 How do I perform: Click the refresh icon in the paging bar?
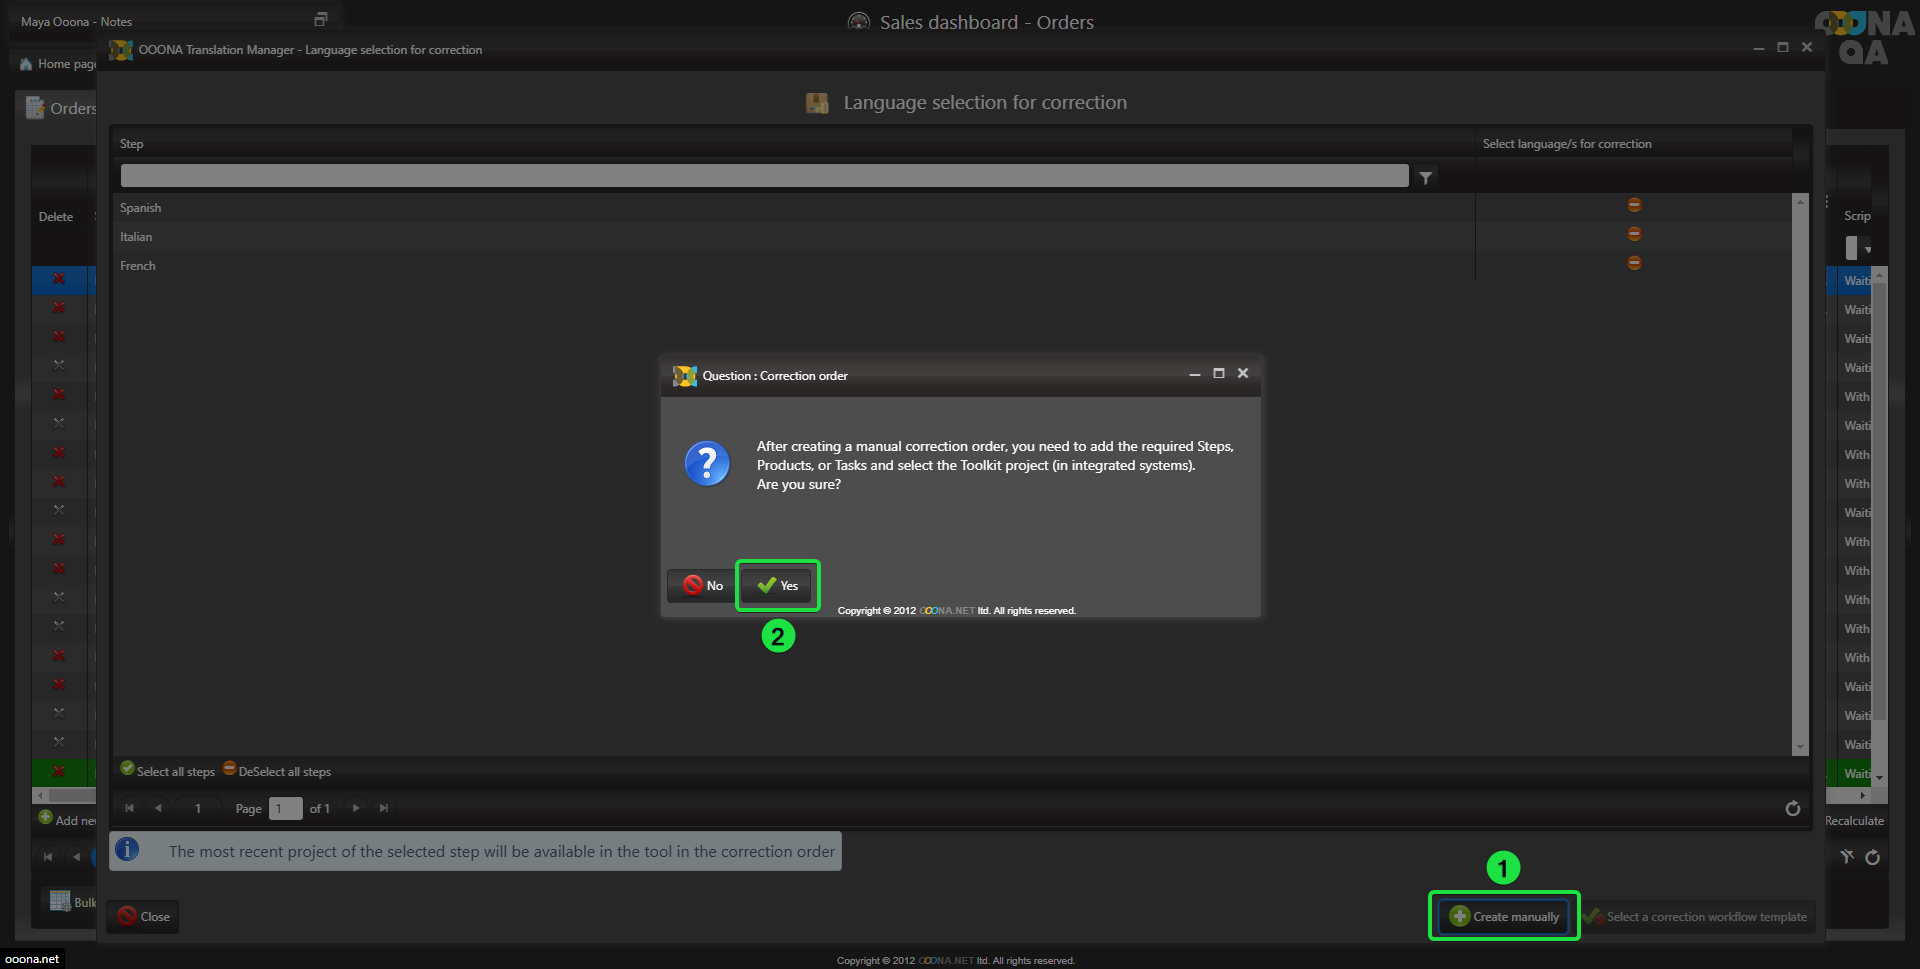pyautogui.click(x=1792, y=808)
